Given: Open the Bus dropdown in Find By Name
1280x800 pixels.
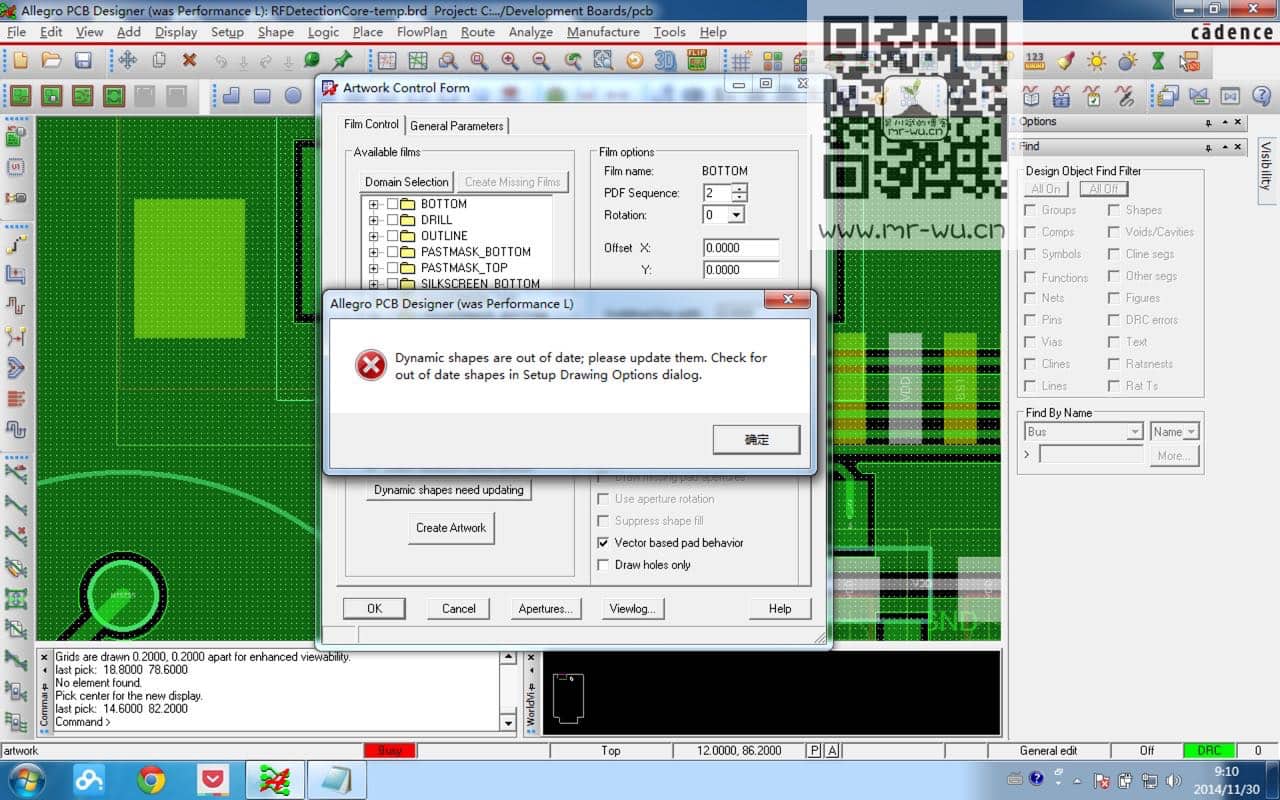Looking at the screenshot, I should (1134, 432).
